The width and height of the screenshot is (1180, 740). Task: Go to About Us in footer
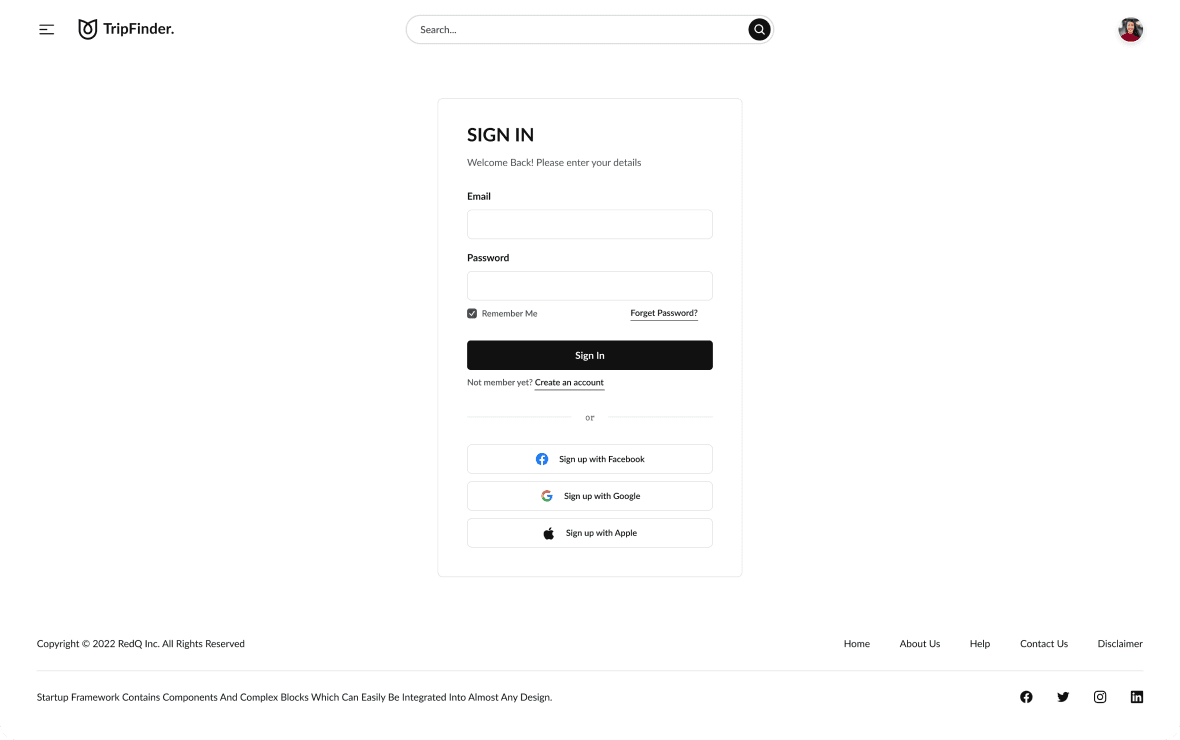[920, 644]
